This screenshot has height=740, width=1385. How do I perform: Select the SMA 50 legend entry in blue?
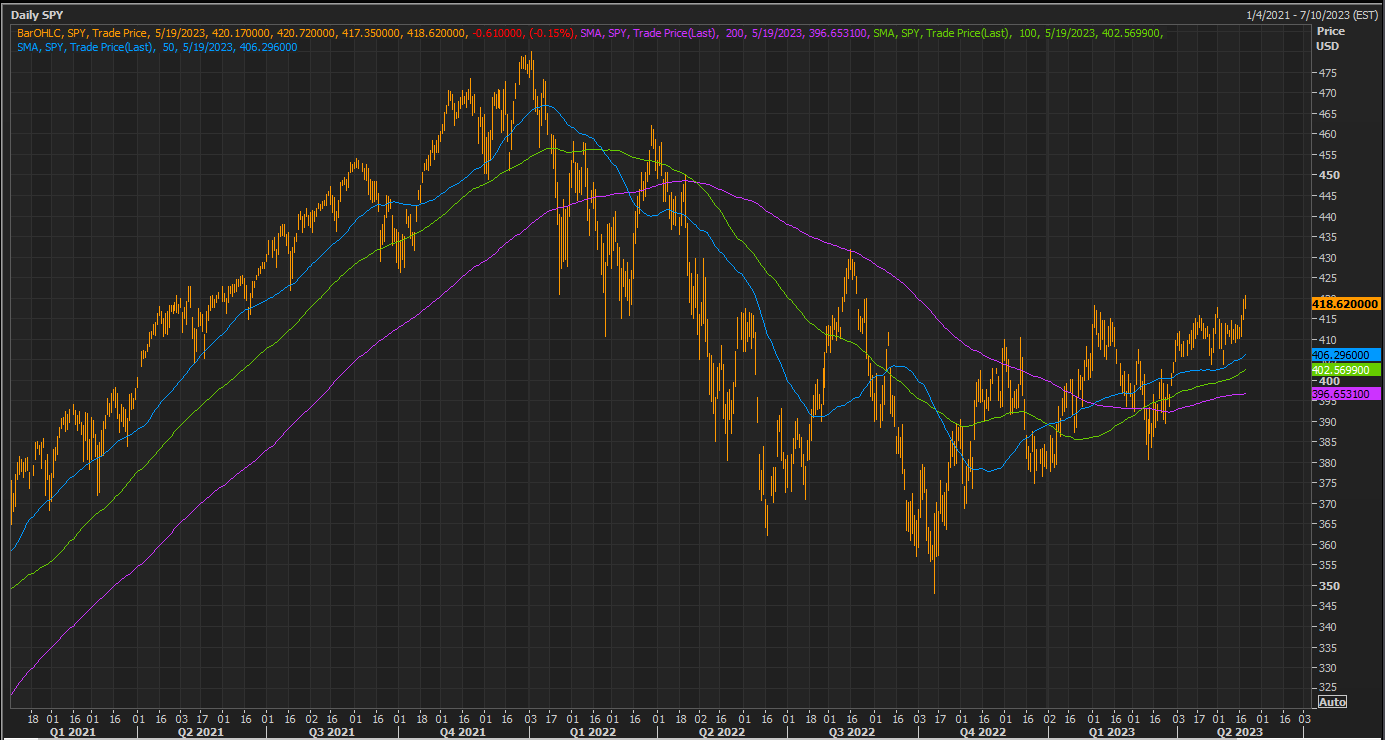(157, 47)
